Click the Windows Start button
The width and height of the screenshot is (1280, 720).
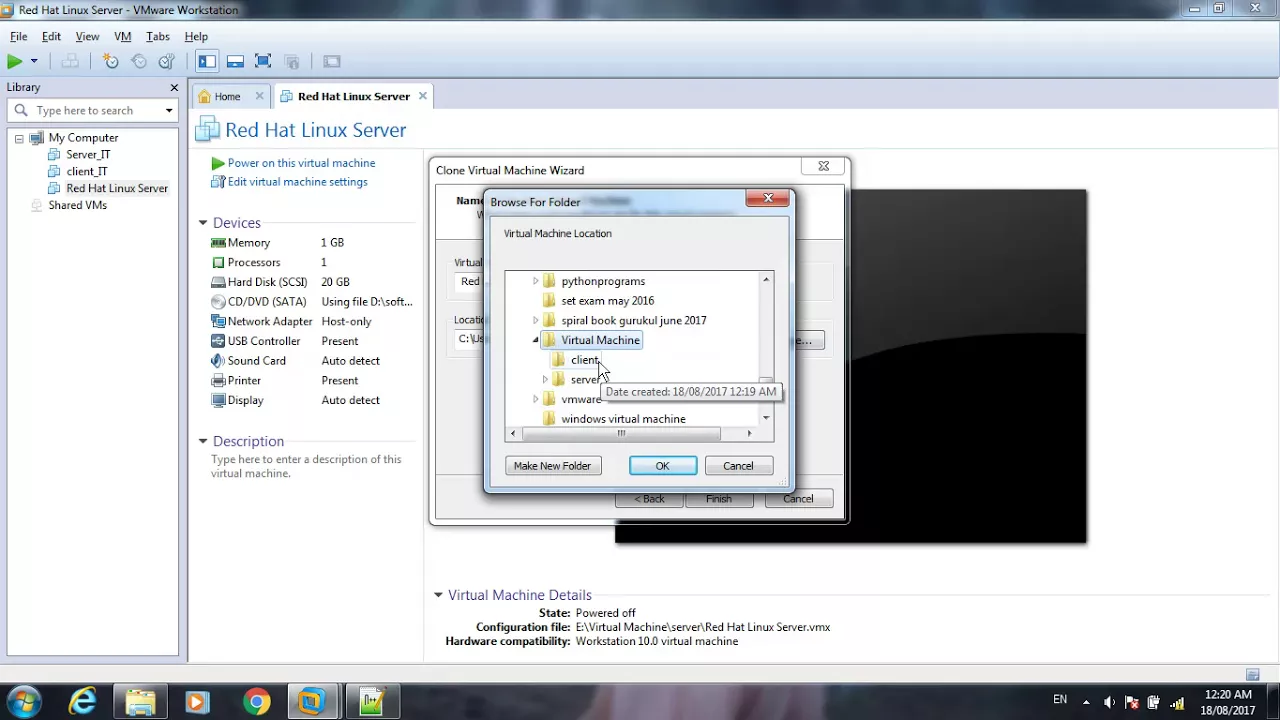pyautogui.click(x=24, y=702)
